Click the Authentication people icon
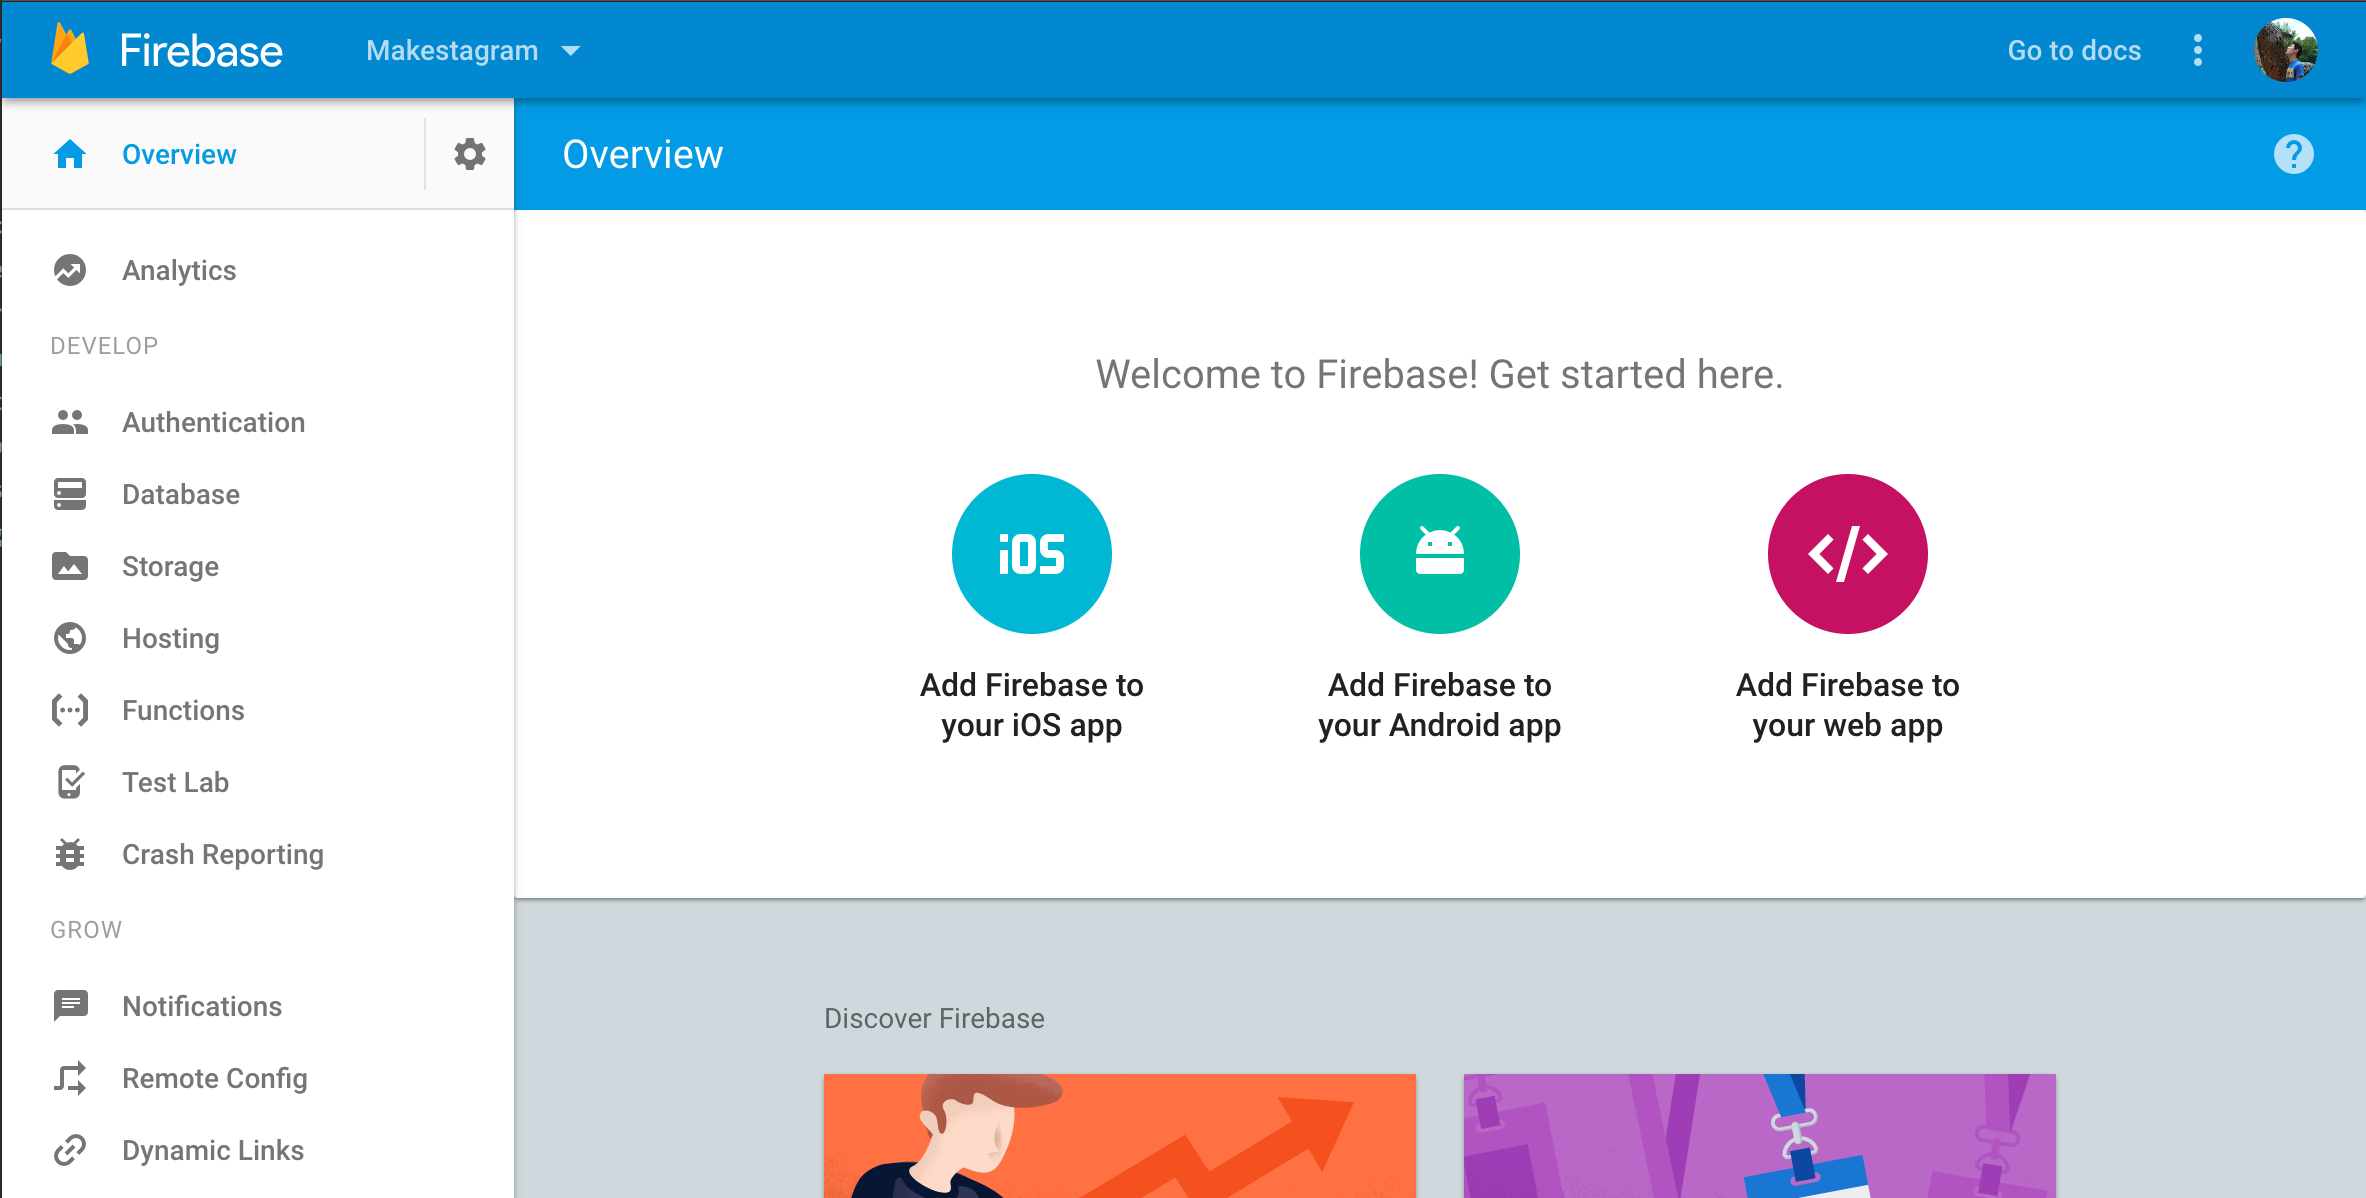Screen dimensions: 2366x1198 click(x=70, y=422)
